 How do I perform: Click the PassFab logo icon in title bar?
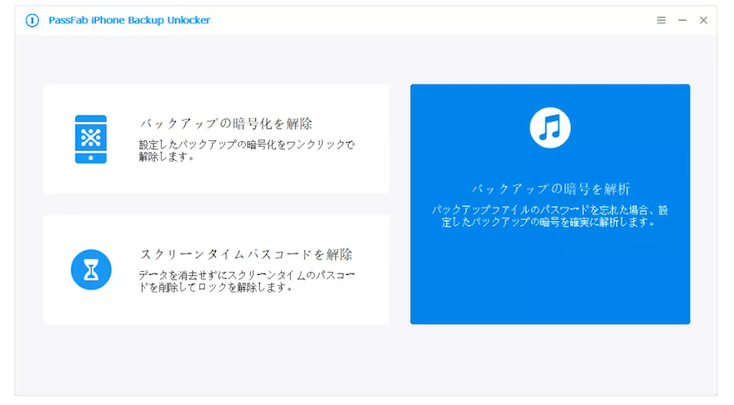click(32, 20)
